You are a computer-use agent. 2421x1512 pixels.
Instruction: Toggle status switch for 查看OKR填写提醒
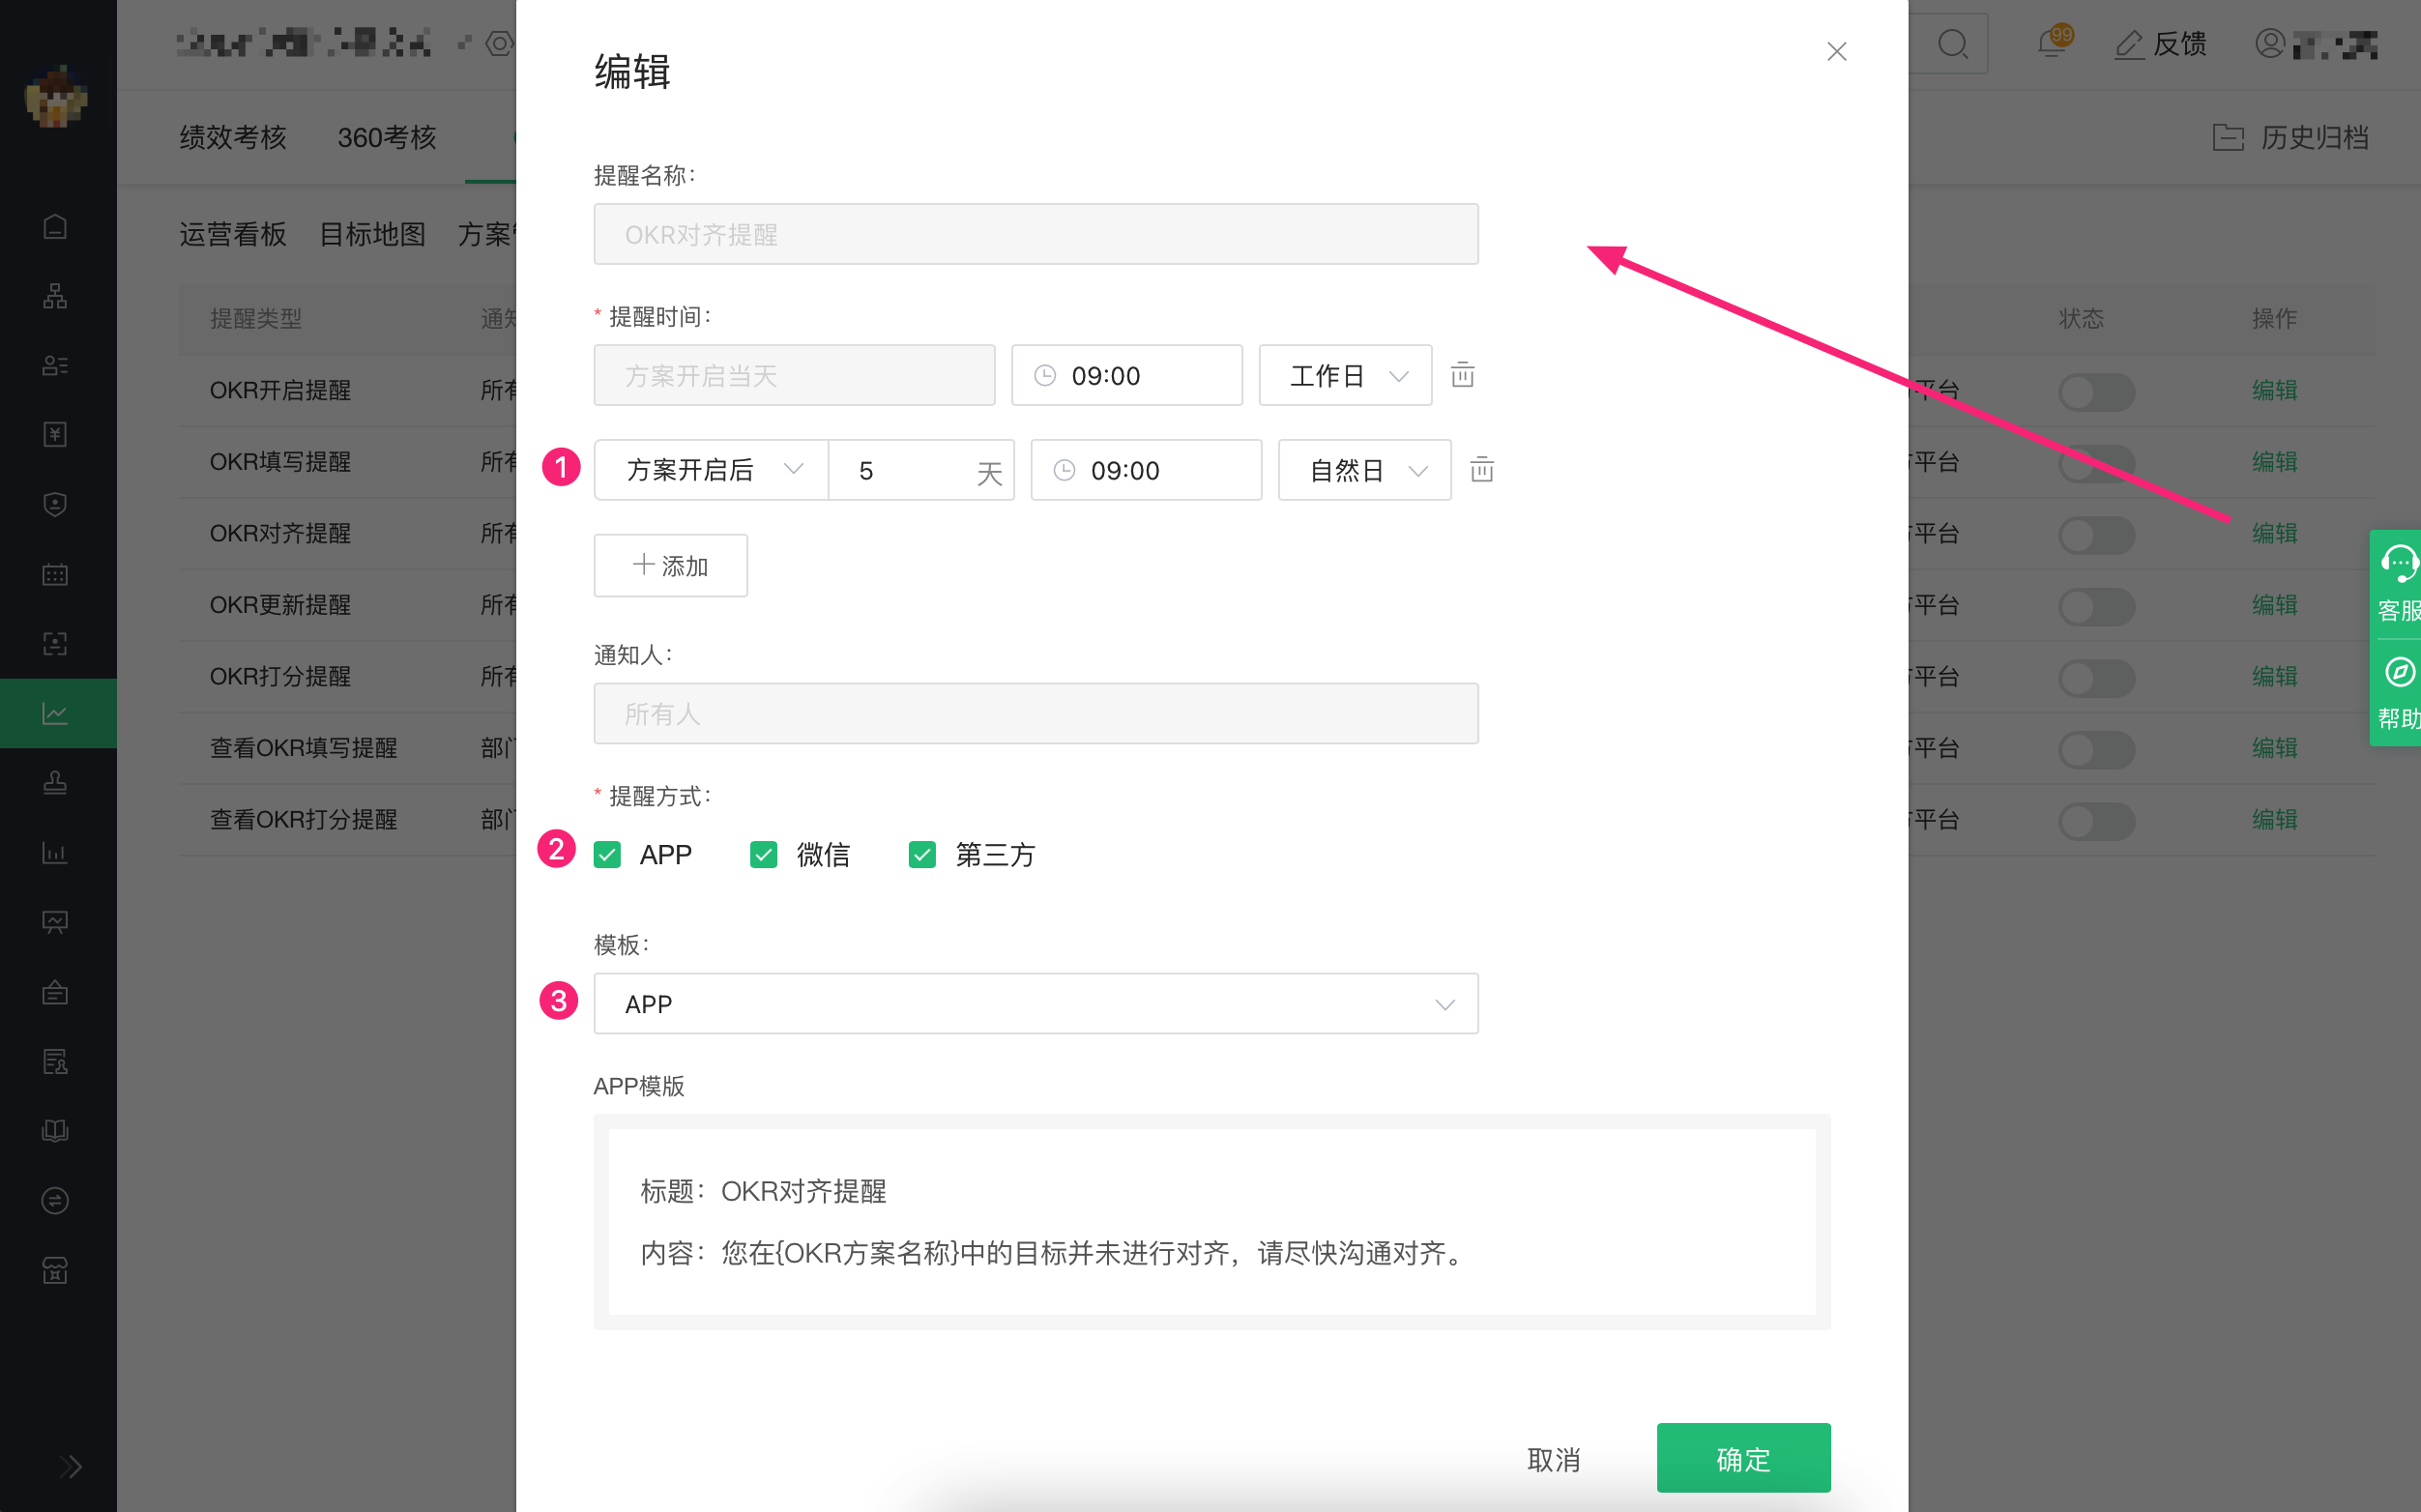[x=2096, y=749]
